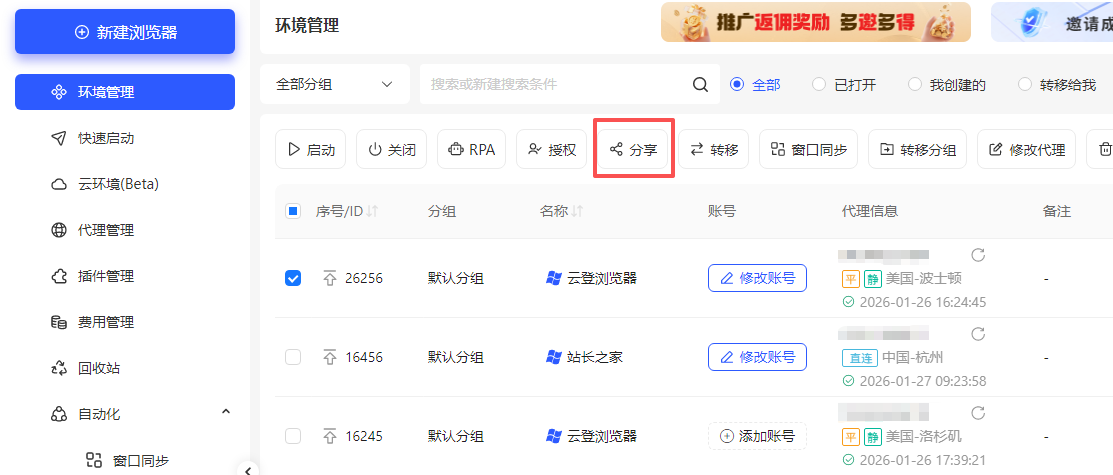Open the 推广返佣奖励 promotion banner
The image size is (1113, 475).
pos(816,22)
